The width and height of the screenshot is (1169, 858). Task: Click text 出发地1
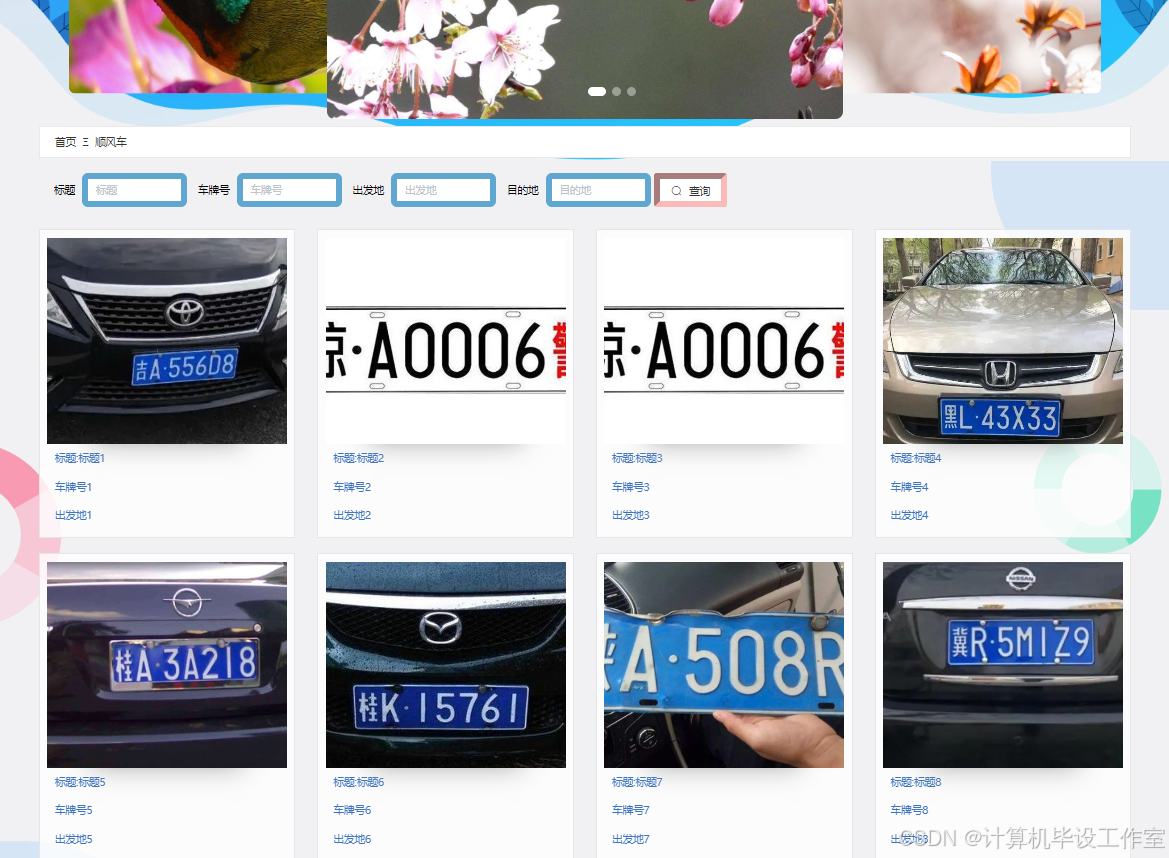tap(73, 515)
